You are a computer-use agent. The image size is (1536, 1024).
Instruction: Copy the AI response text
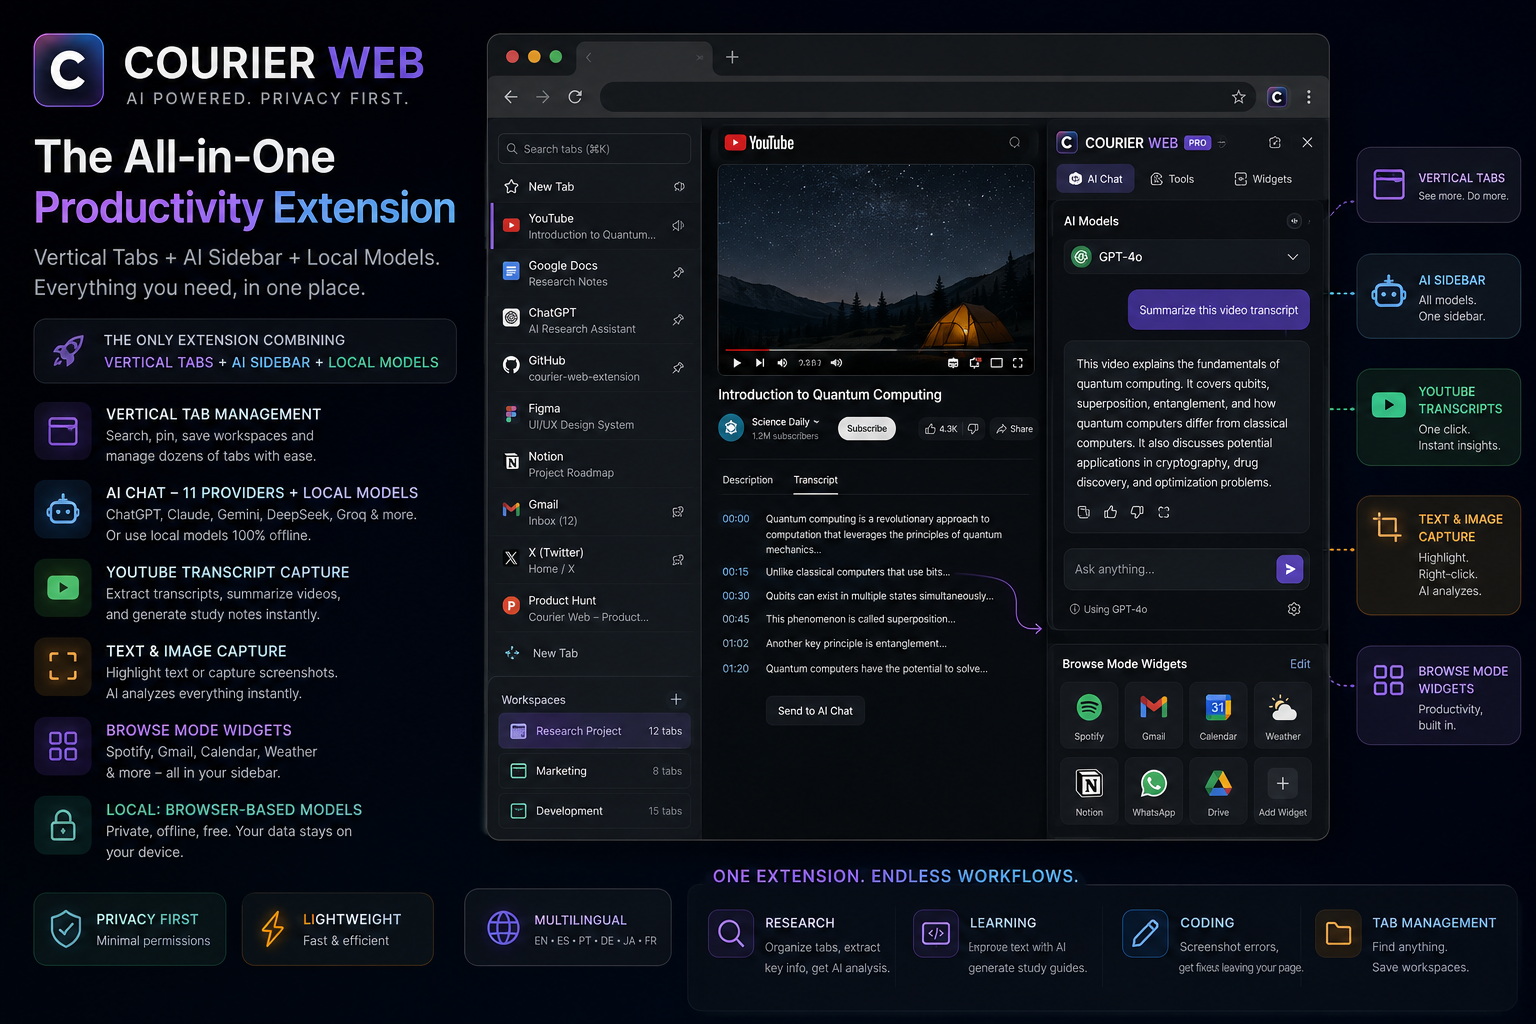coord(1083,512)
